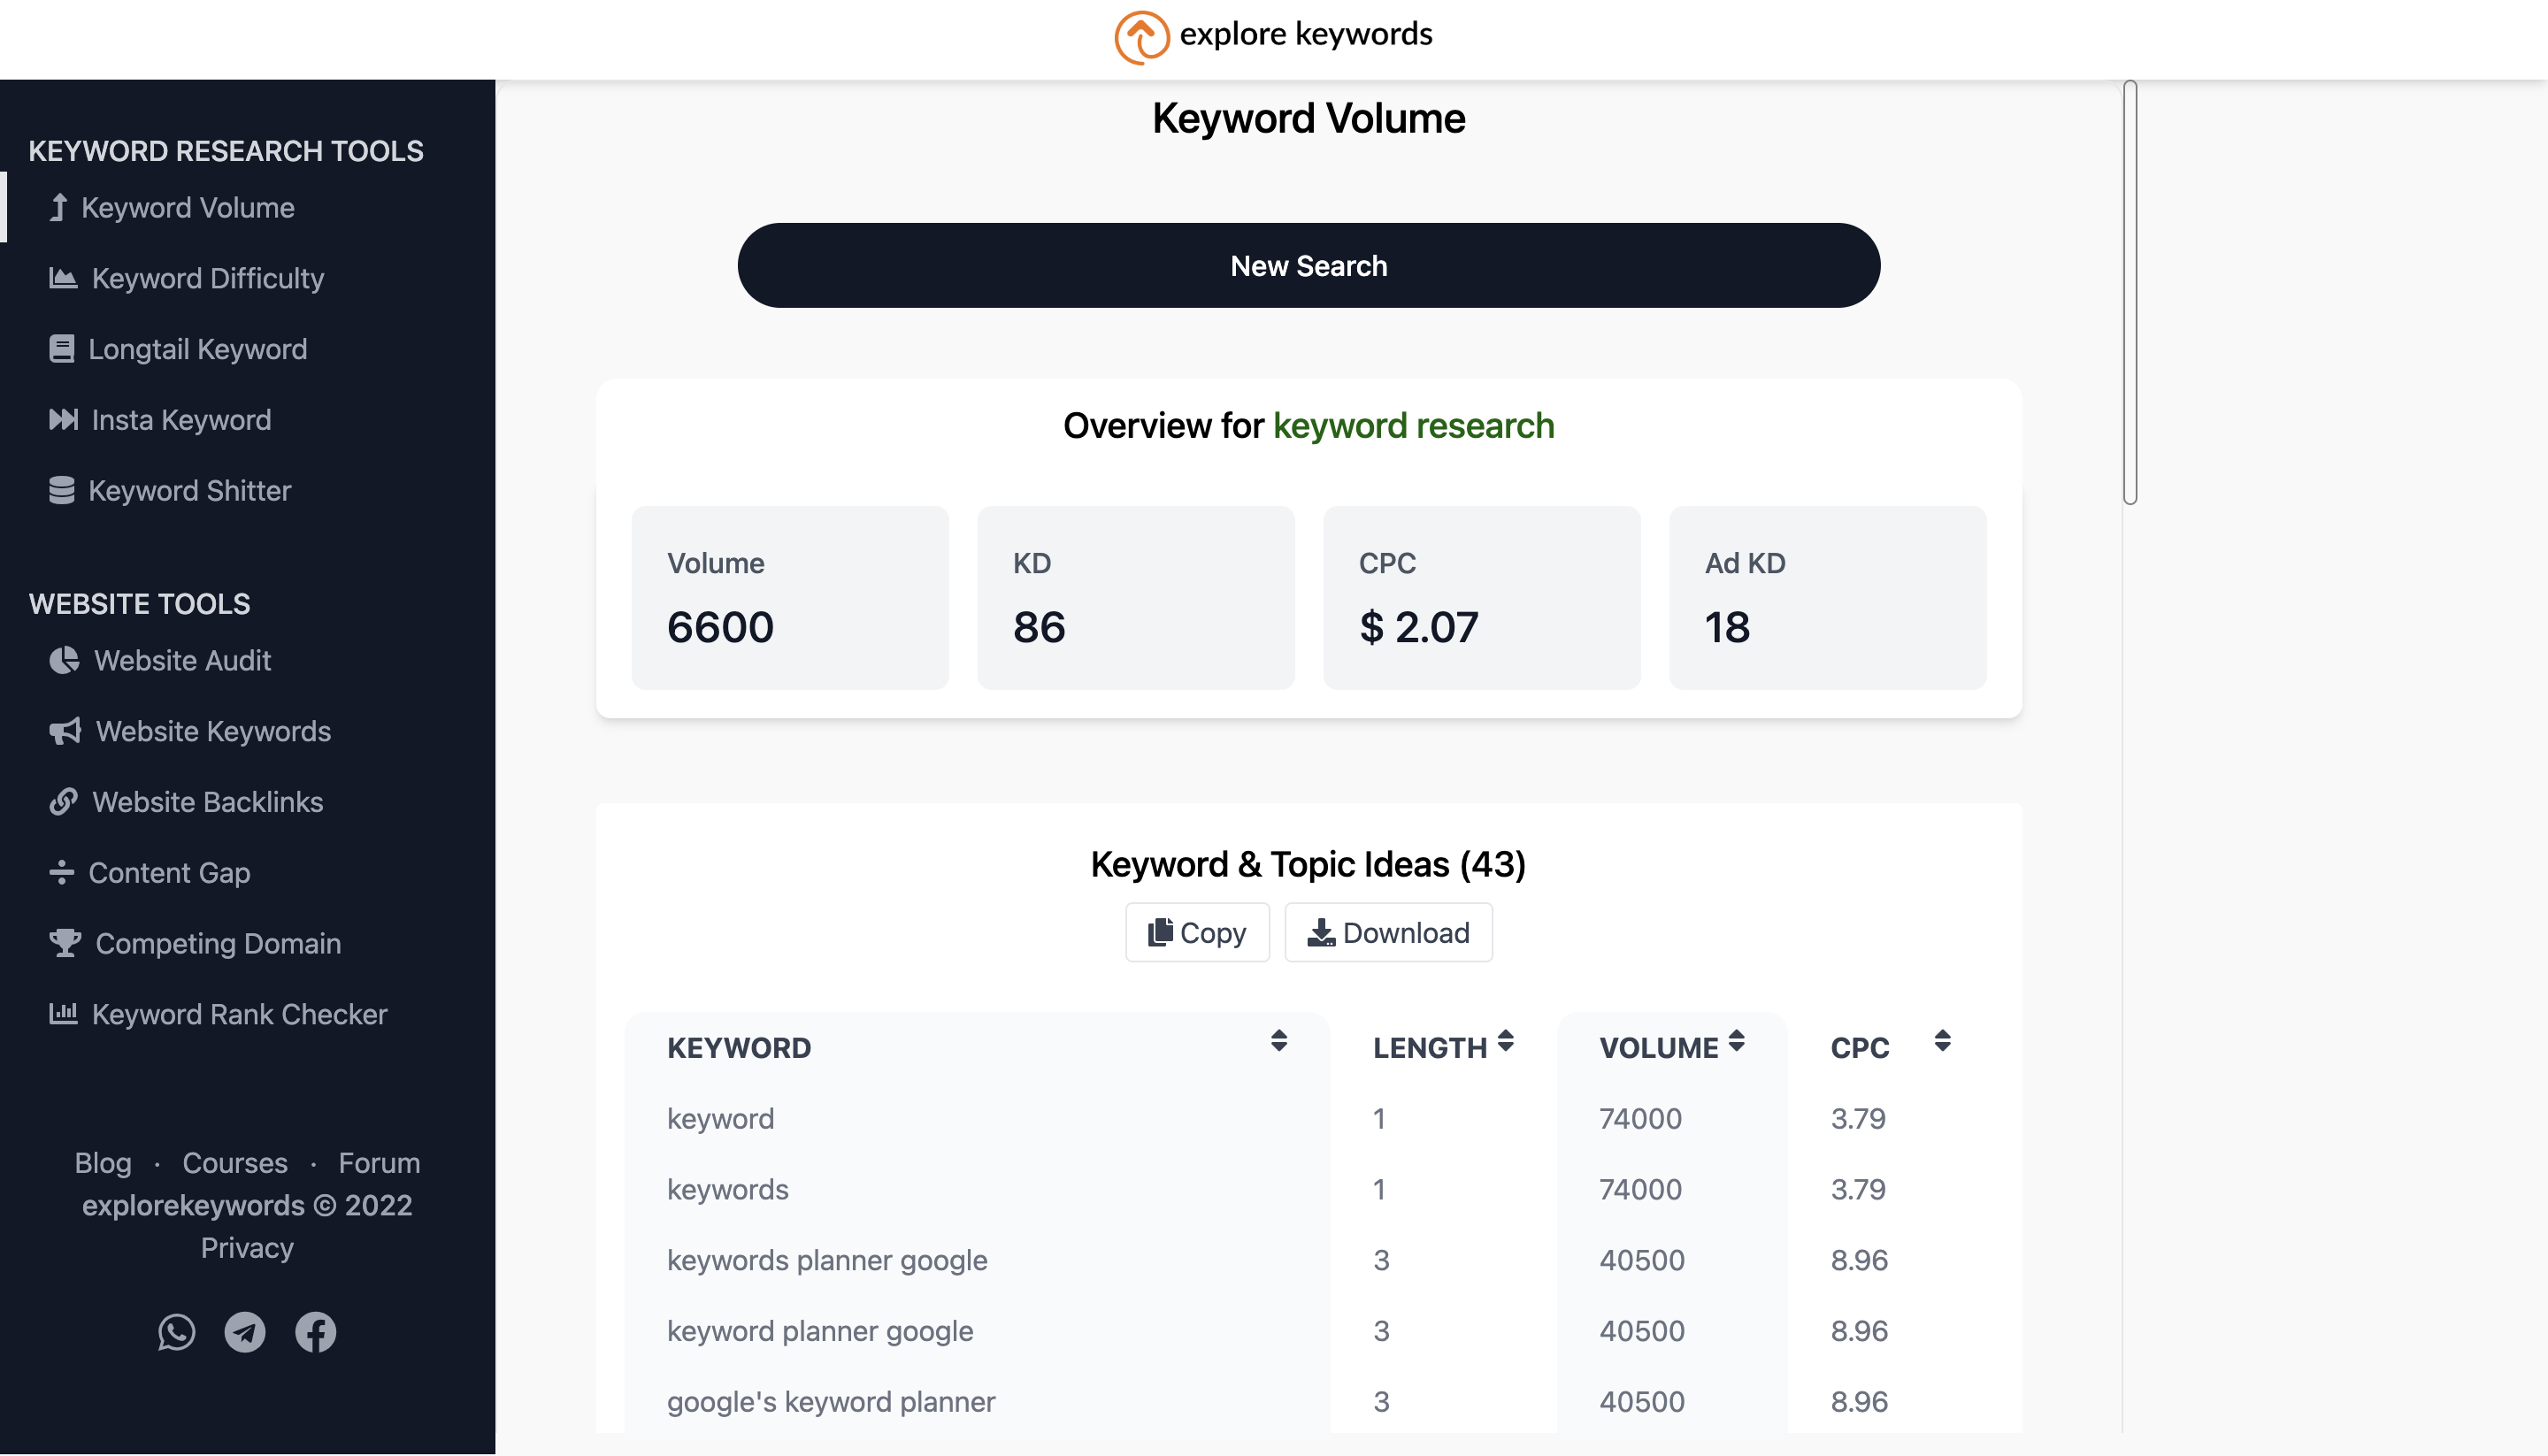2548x1456 pixels.
Task: Sort by VOLUME using the sort arrows
Action: click(x=1736, y=1041)
